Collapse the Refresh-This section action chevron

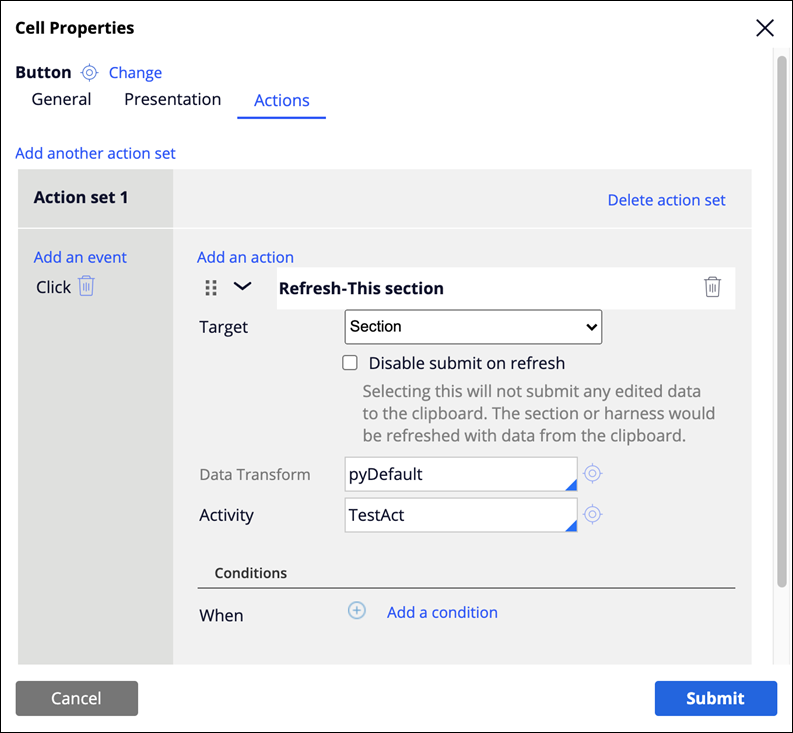pos(242,286)
